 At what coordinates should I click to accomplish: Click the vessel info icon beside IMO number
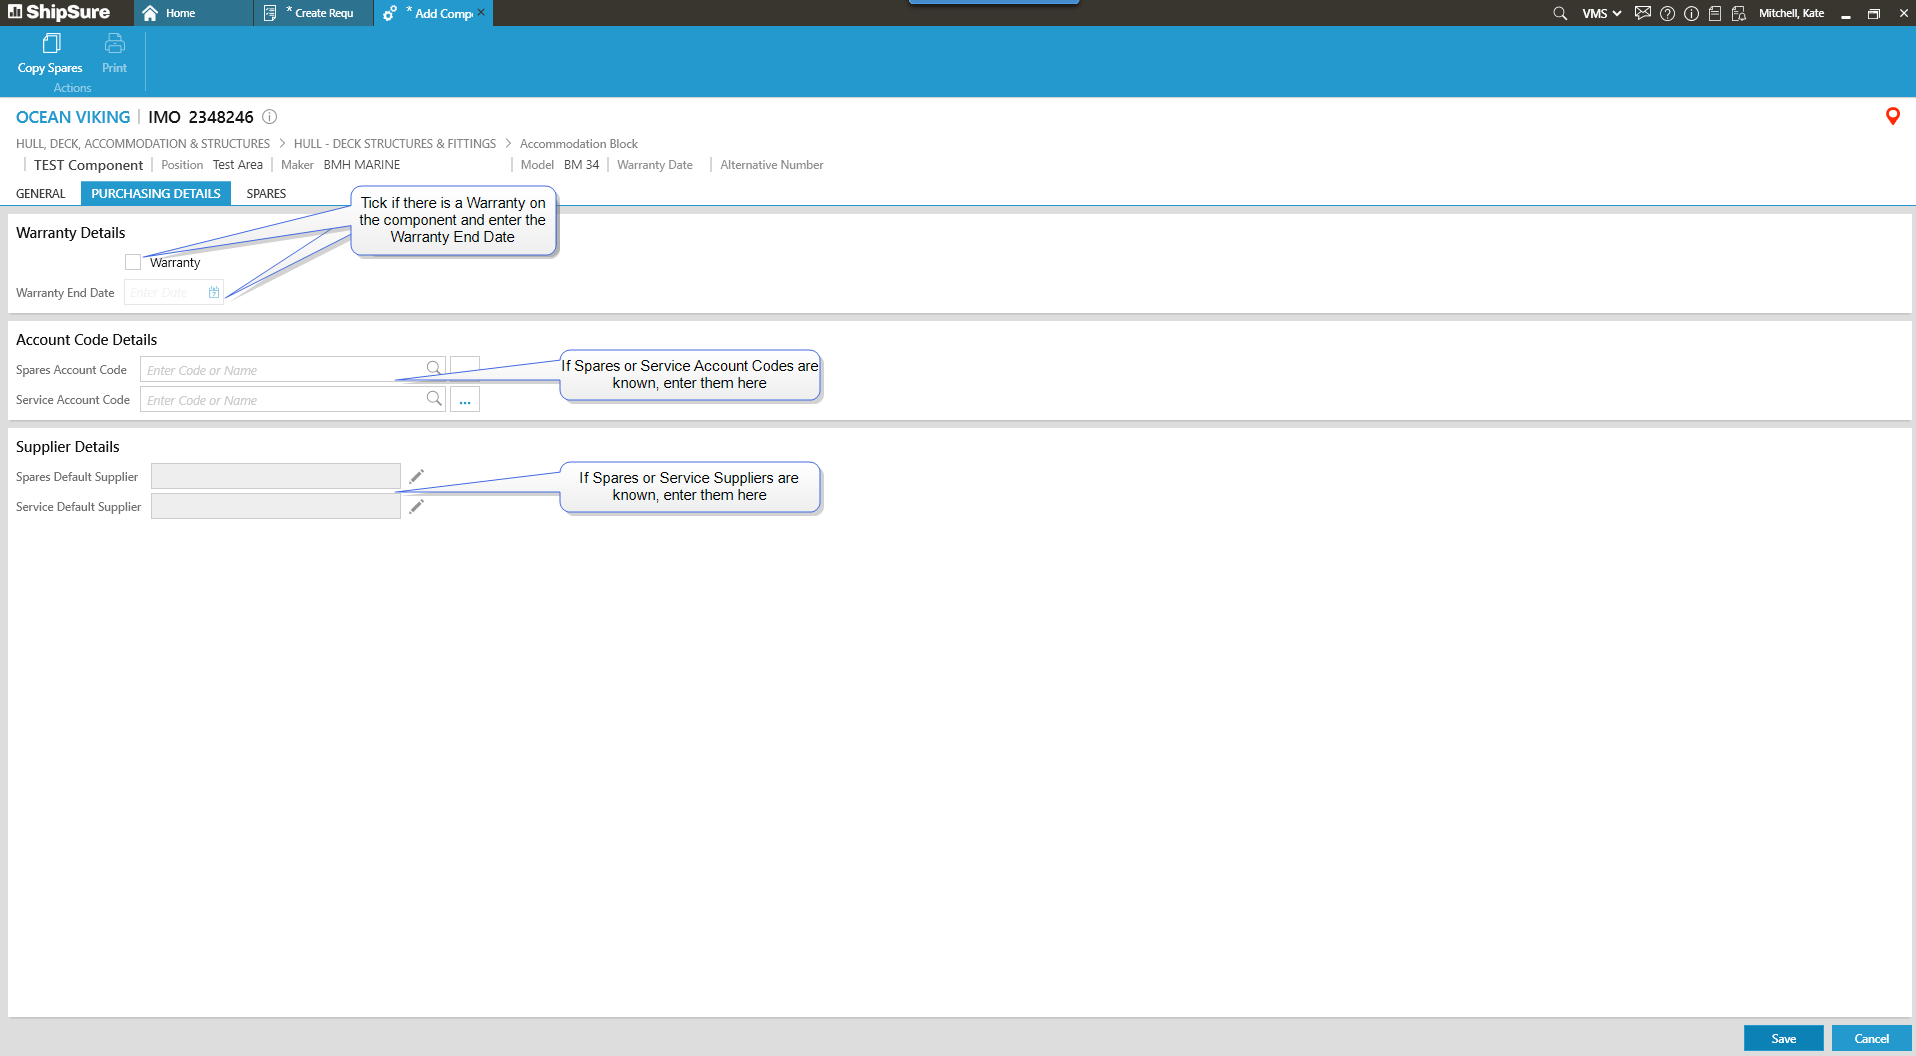coord(269,117)
